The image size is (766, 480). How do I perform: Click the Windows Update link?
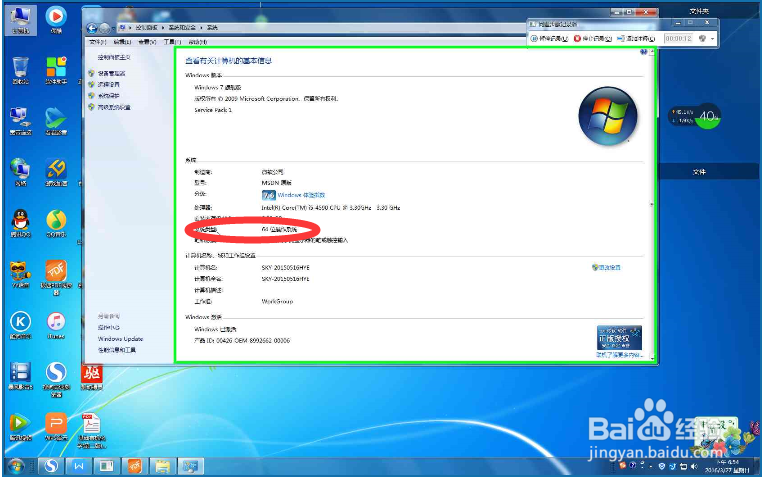pyautogui.click(x=120, y=338)
